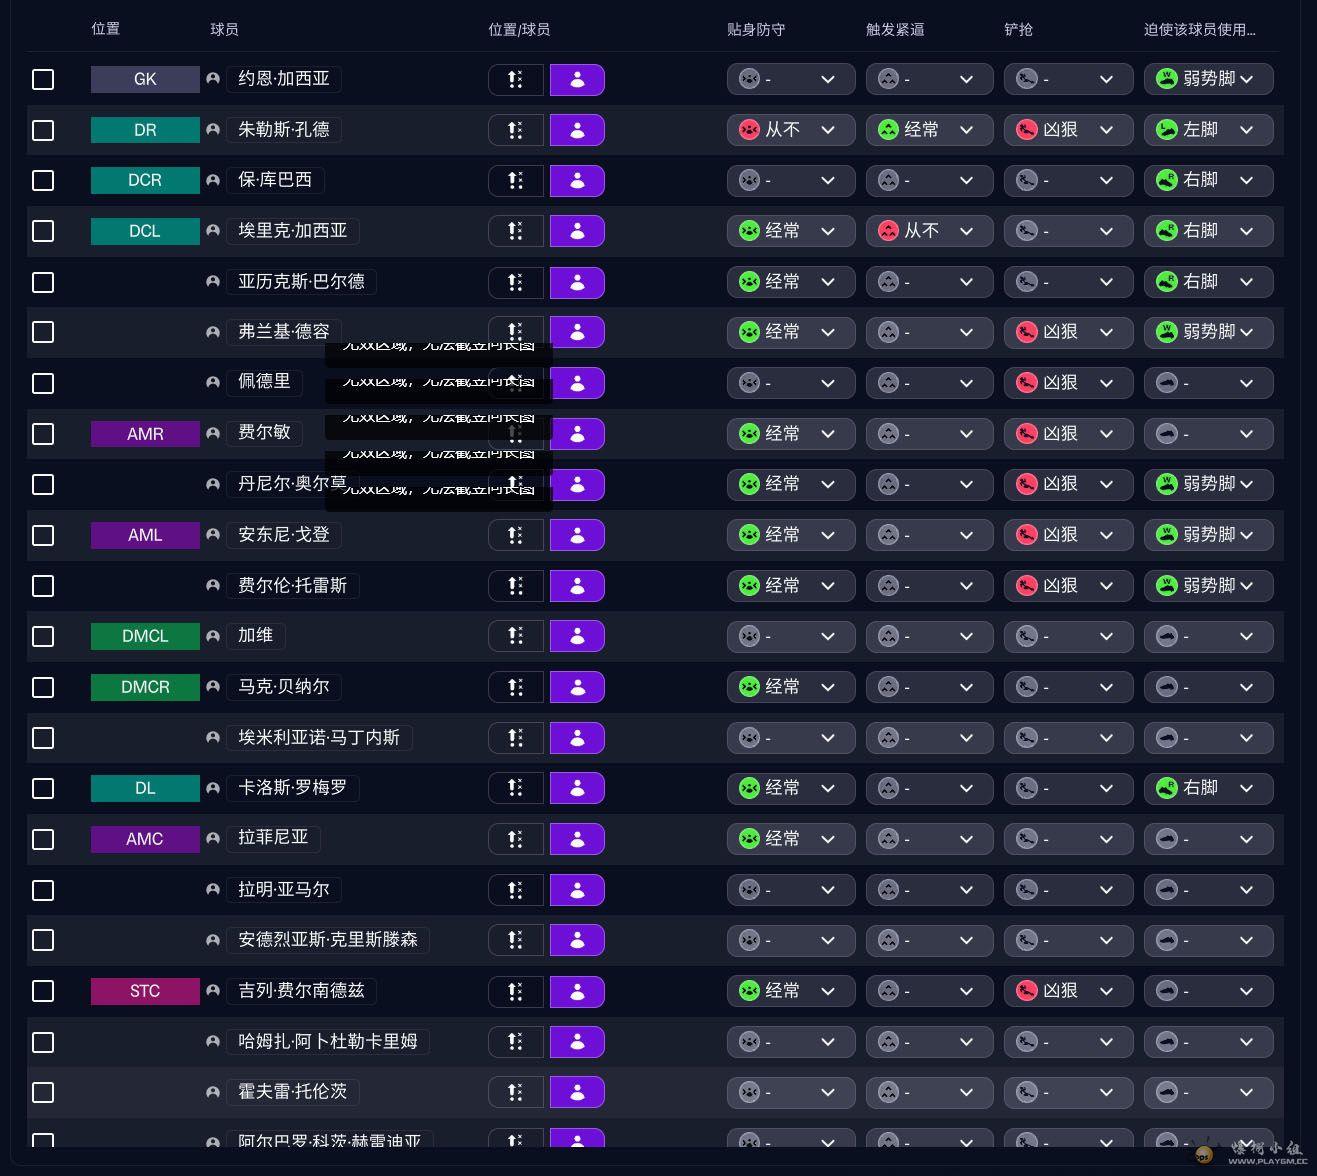The width and height of the screenshot is (1317, 1176).
Task: Select the checkbox for 拉菲尼亚
Action: pyautogui.click(x=43, y=839)
